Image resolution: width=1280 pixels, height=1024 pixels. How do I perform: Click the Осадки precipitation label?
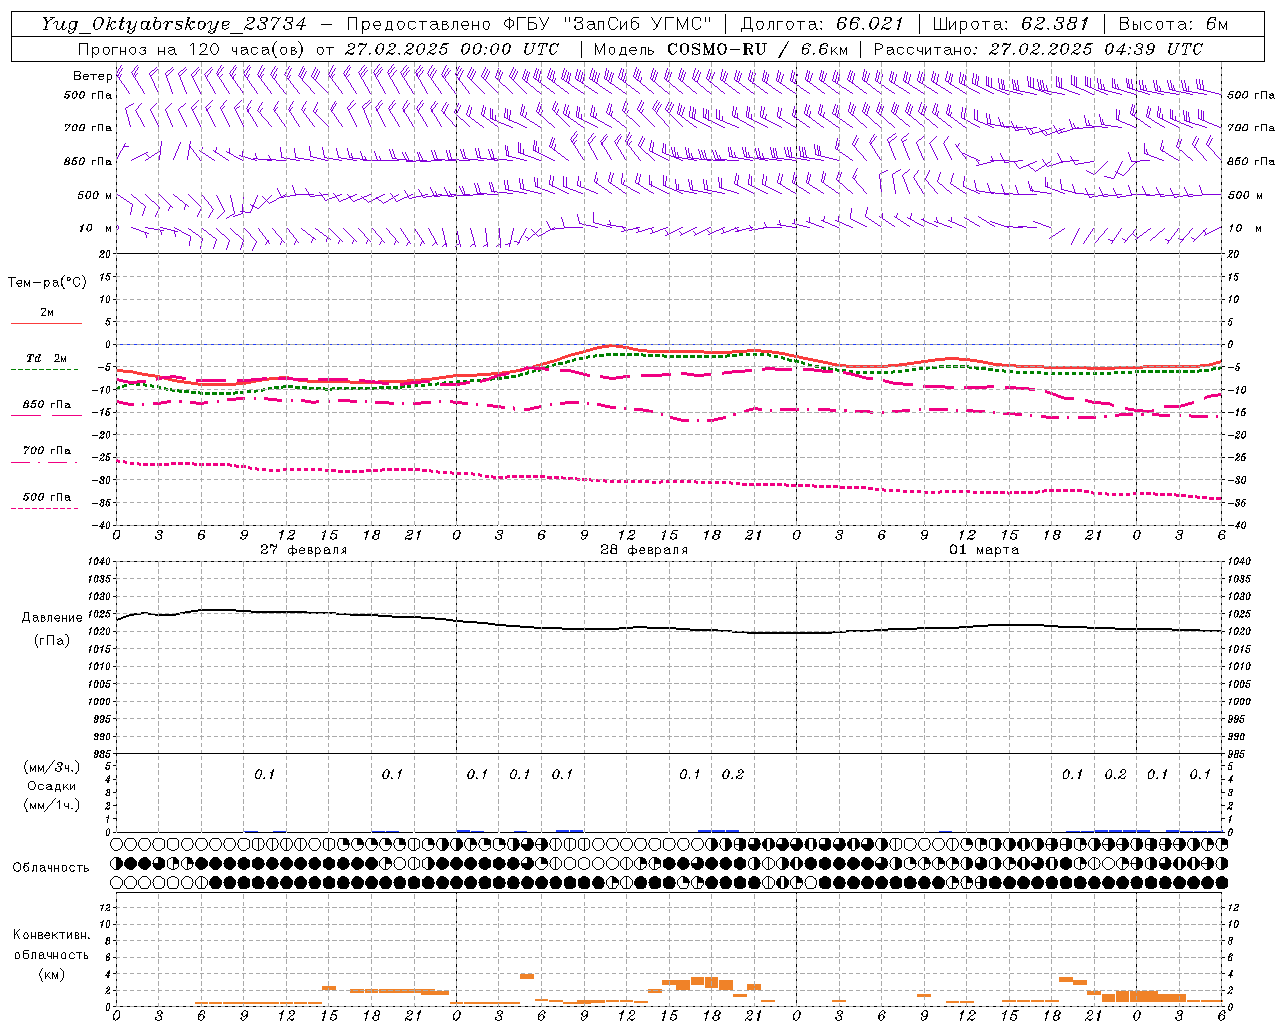[51, 786]
